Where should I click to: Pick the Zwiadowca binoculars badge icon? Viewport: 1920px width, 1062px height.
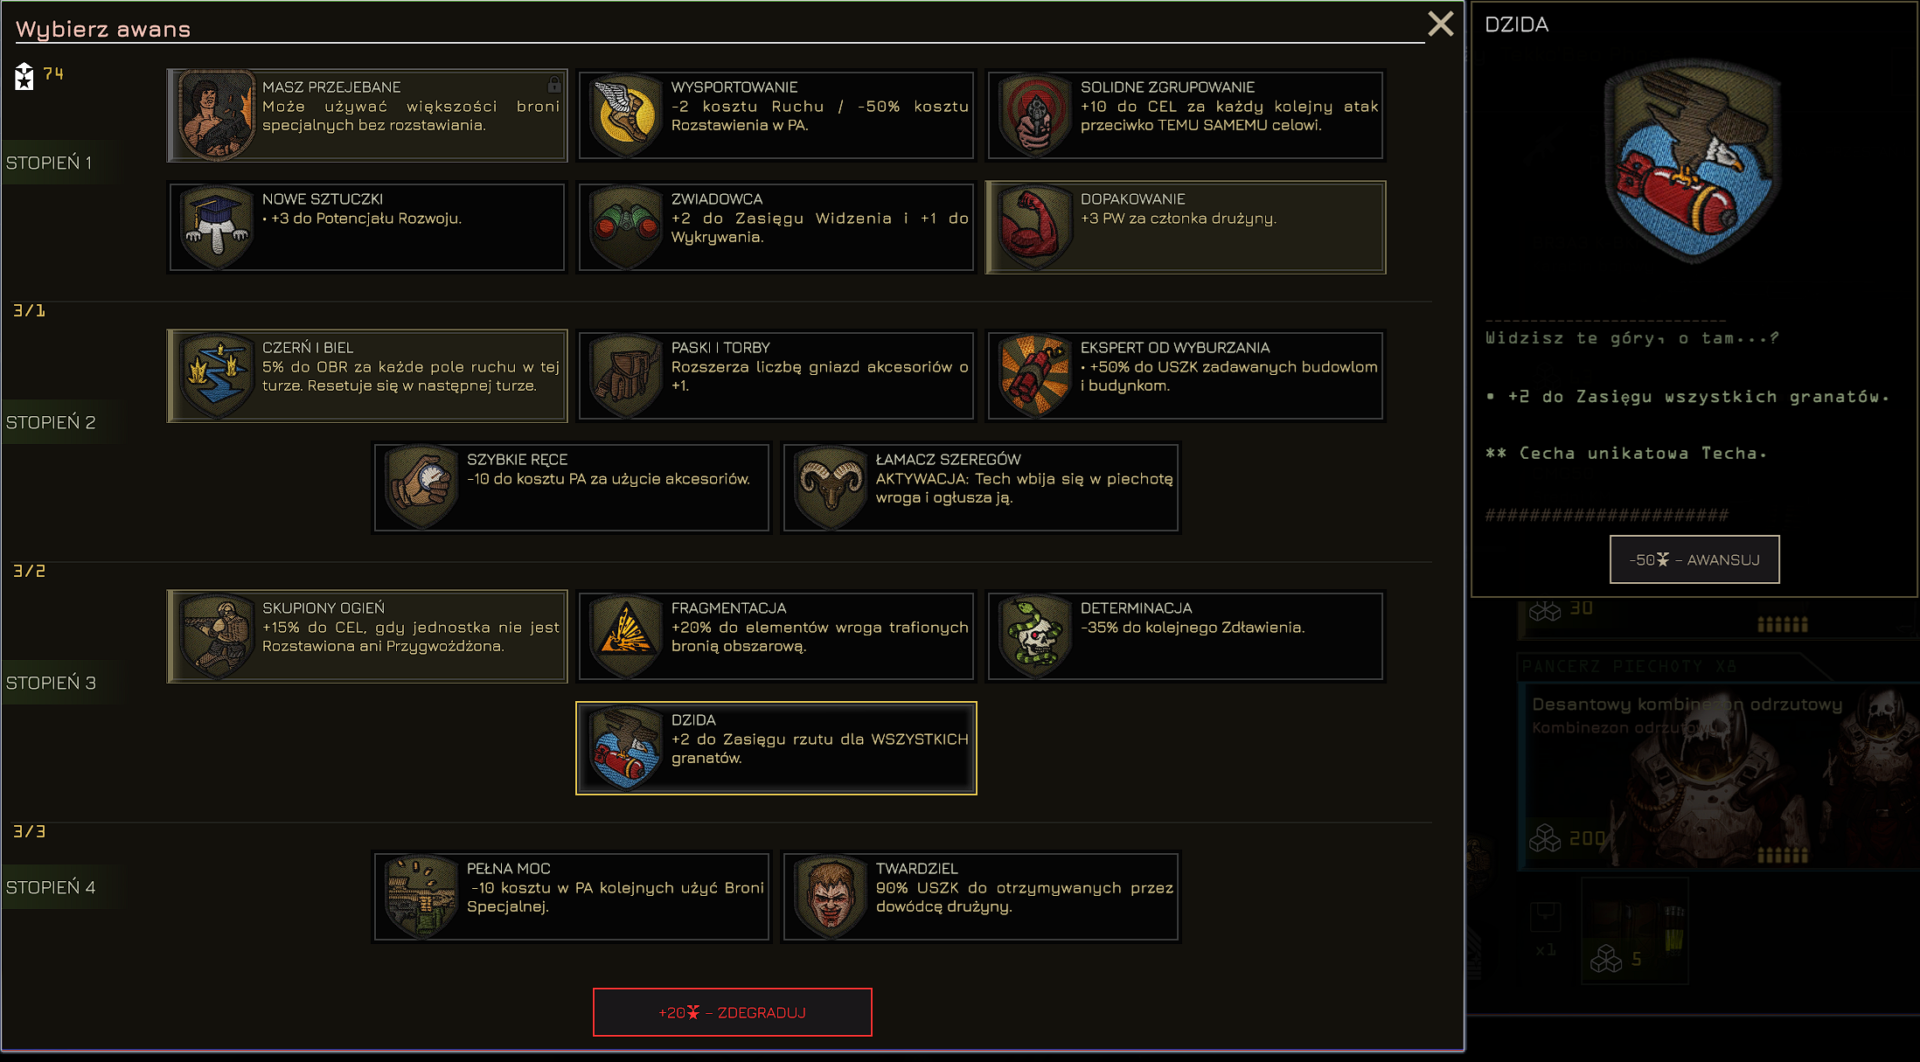626,227
